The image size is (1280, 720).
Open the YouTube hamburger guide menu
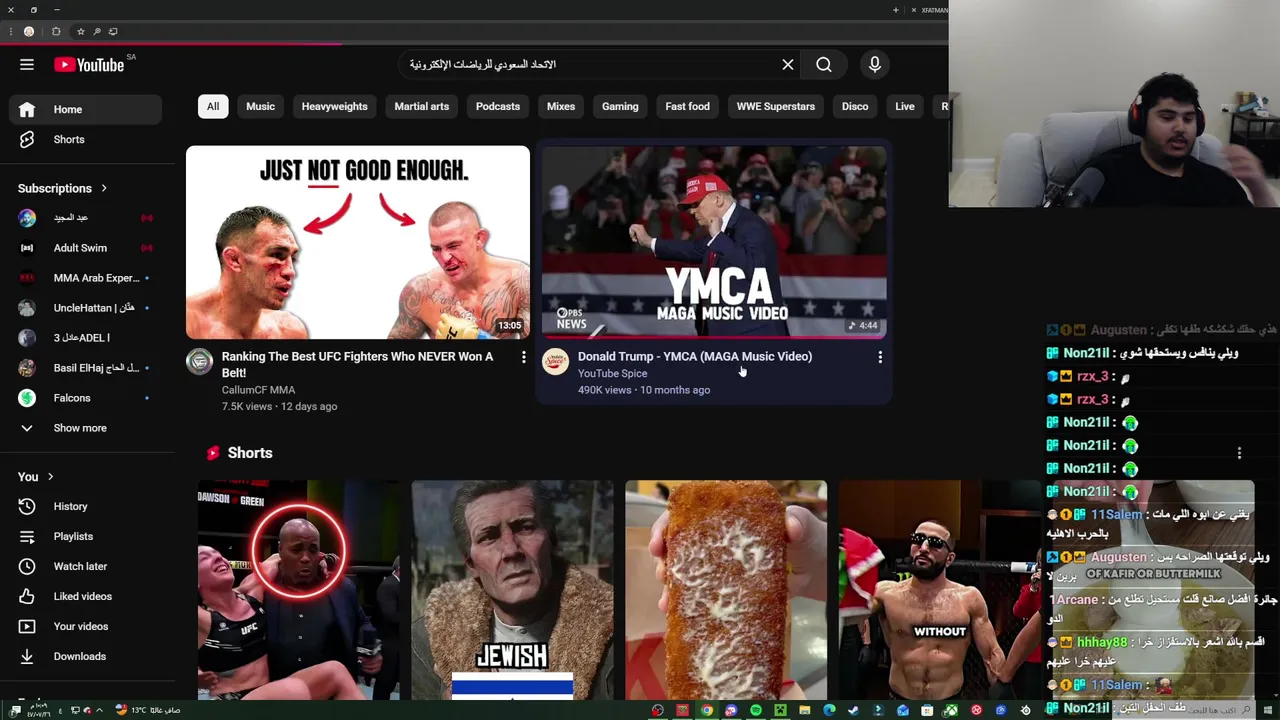(x=27, y=65)
